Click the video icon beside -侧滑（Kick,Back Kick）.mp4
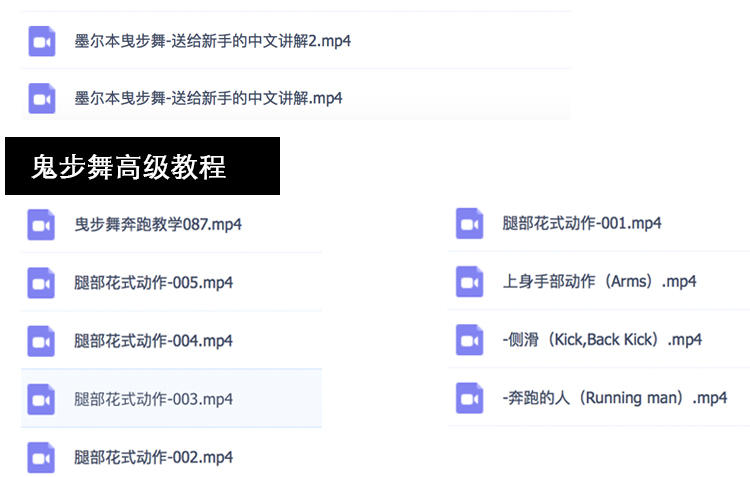This screenshot has width=750, height=477. (469, 340)
